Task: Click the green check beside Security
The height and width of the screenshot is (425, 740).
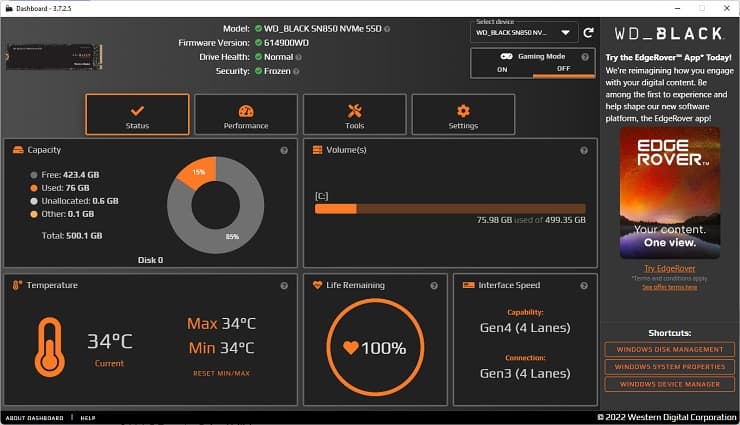Action: point(258,71)
